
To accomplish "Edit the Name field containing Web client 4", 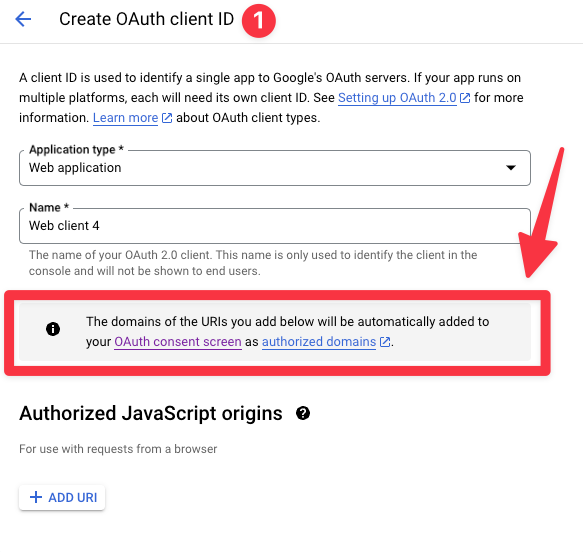I will tap(275, 226).
